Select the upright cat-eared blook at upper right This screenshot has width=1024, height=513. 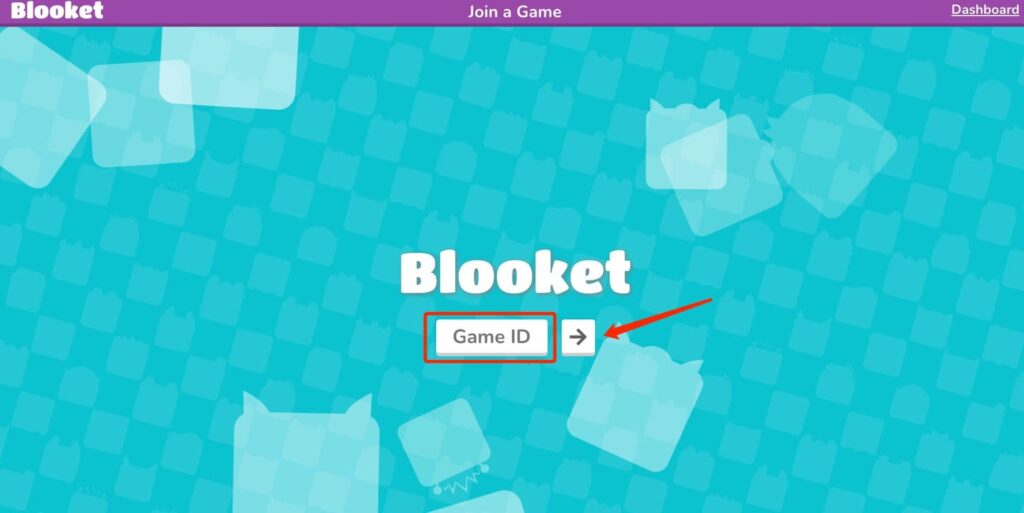coord(686,145)
